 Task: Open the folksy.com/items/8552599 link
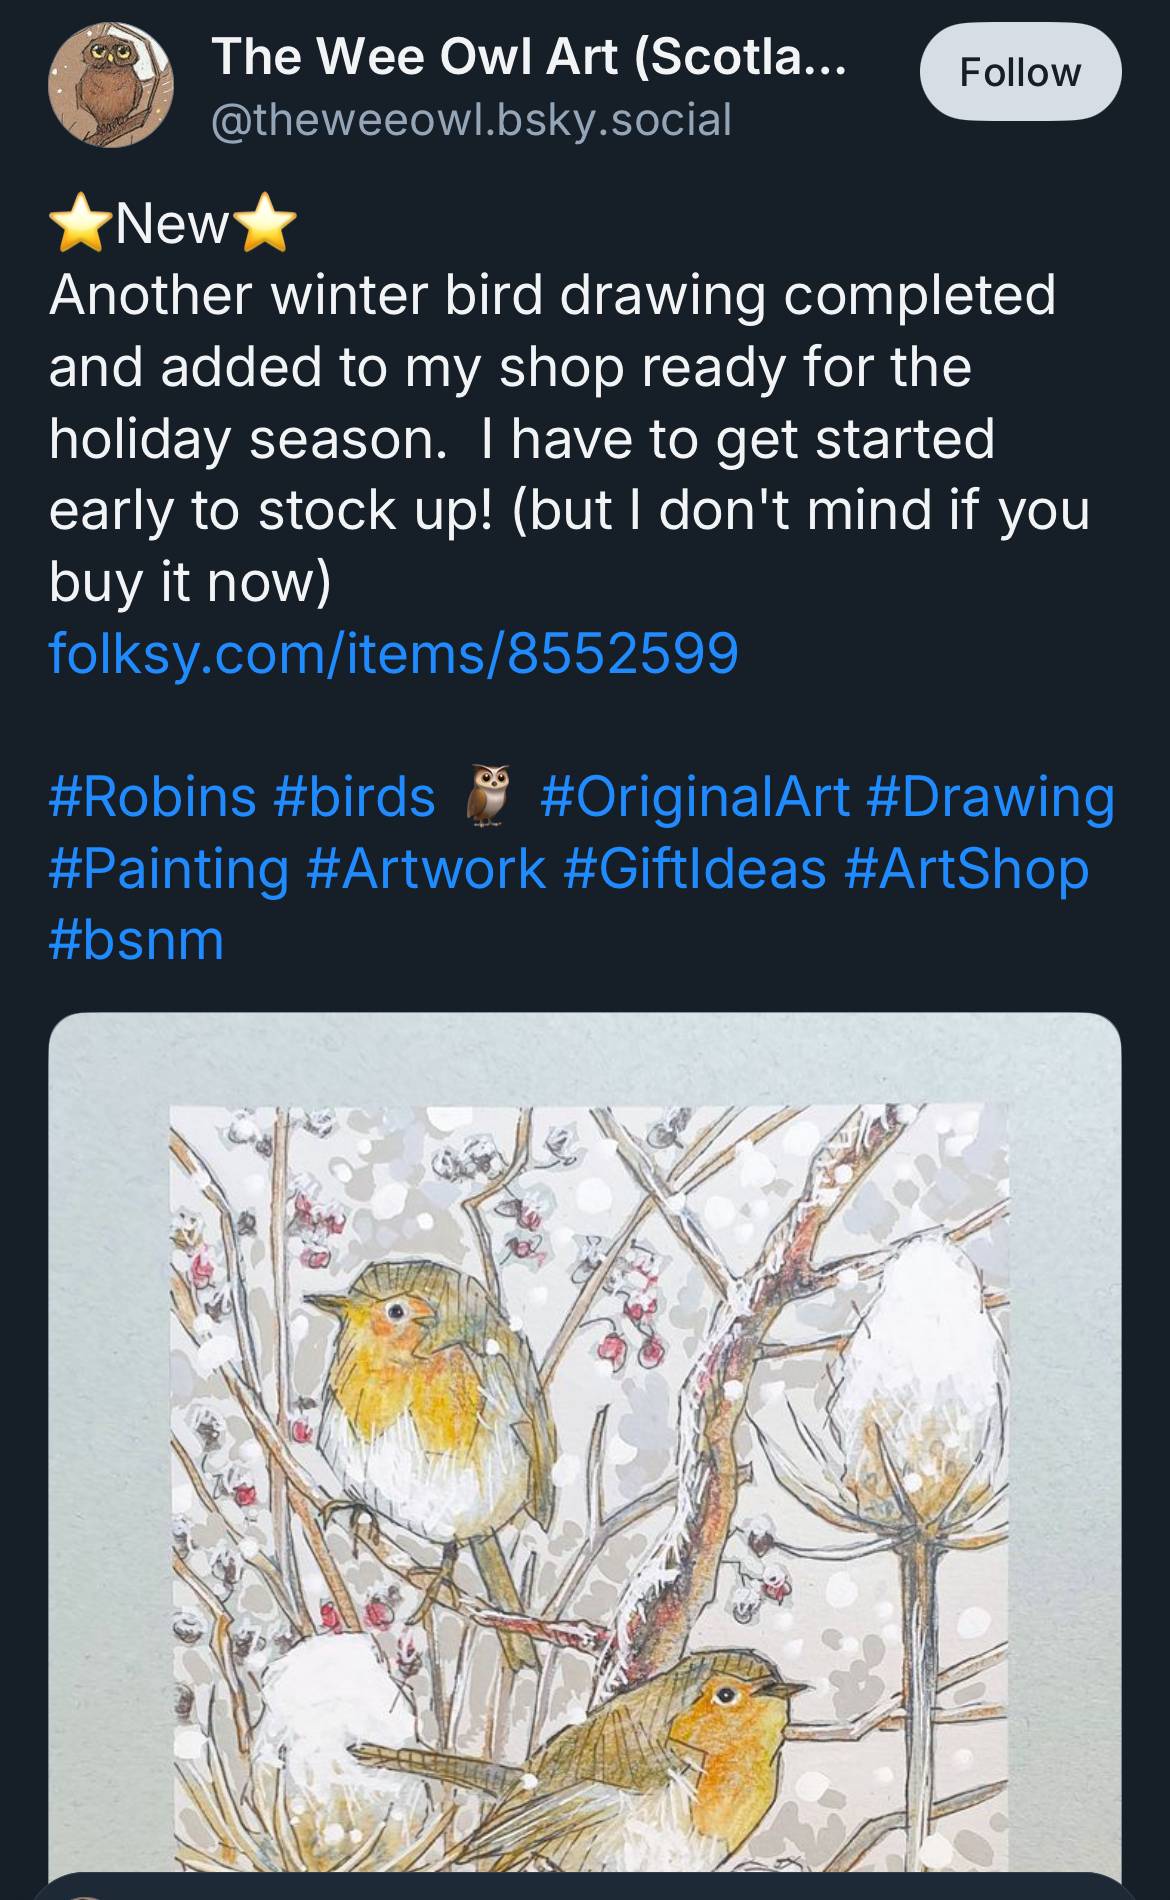pyautogui.click(x=393, y=653)
